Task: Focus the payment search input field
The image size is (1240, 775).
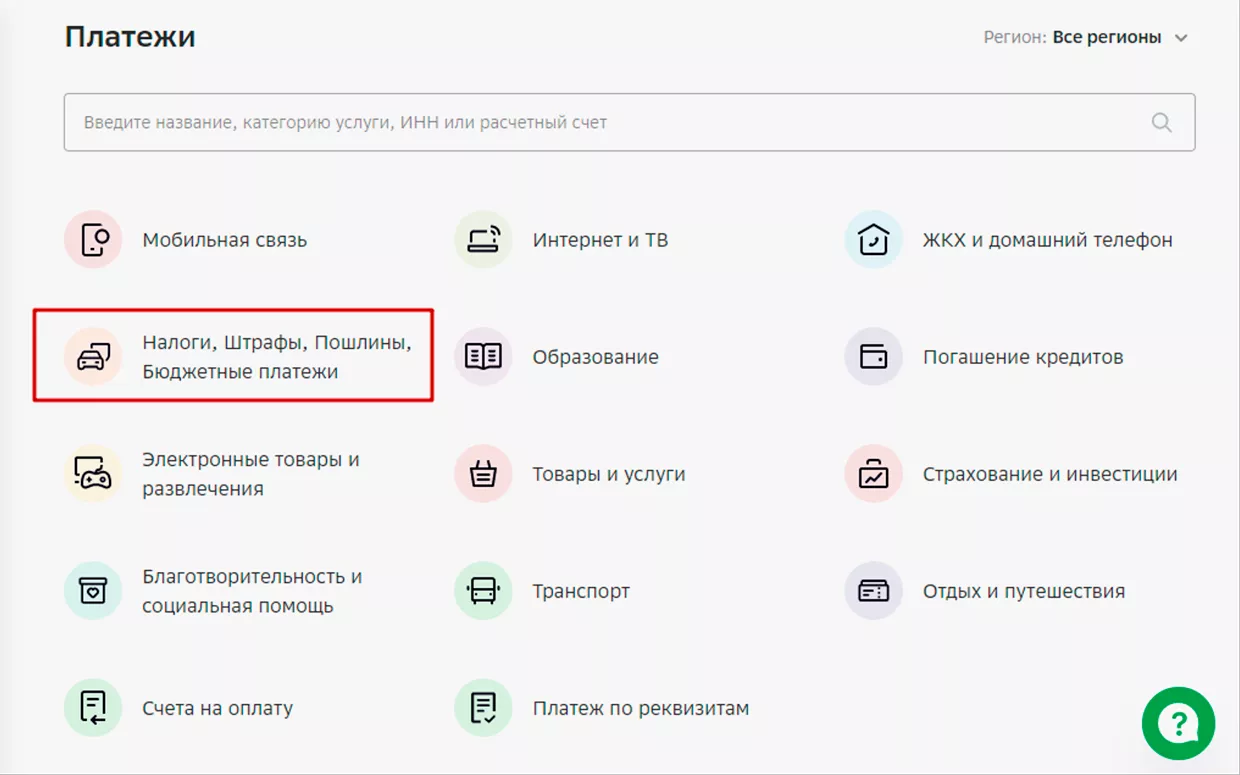Action: [600, 123]
